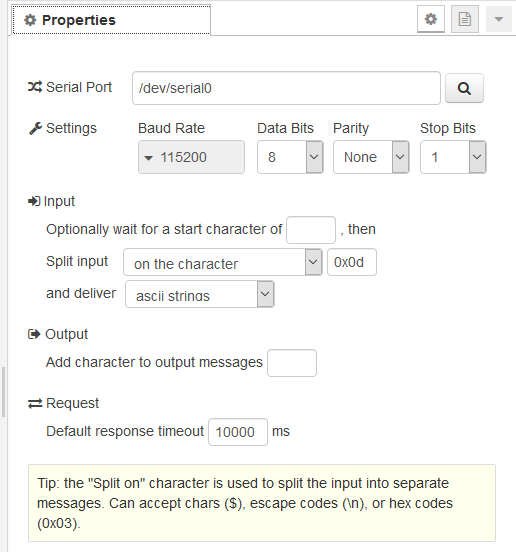Screen dimensions: 516x552
Task: Click the default response timeout field
Action: (238, 432)
